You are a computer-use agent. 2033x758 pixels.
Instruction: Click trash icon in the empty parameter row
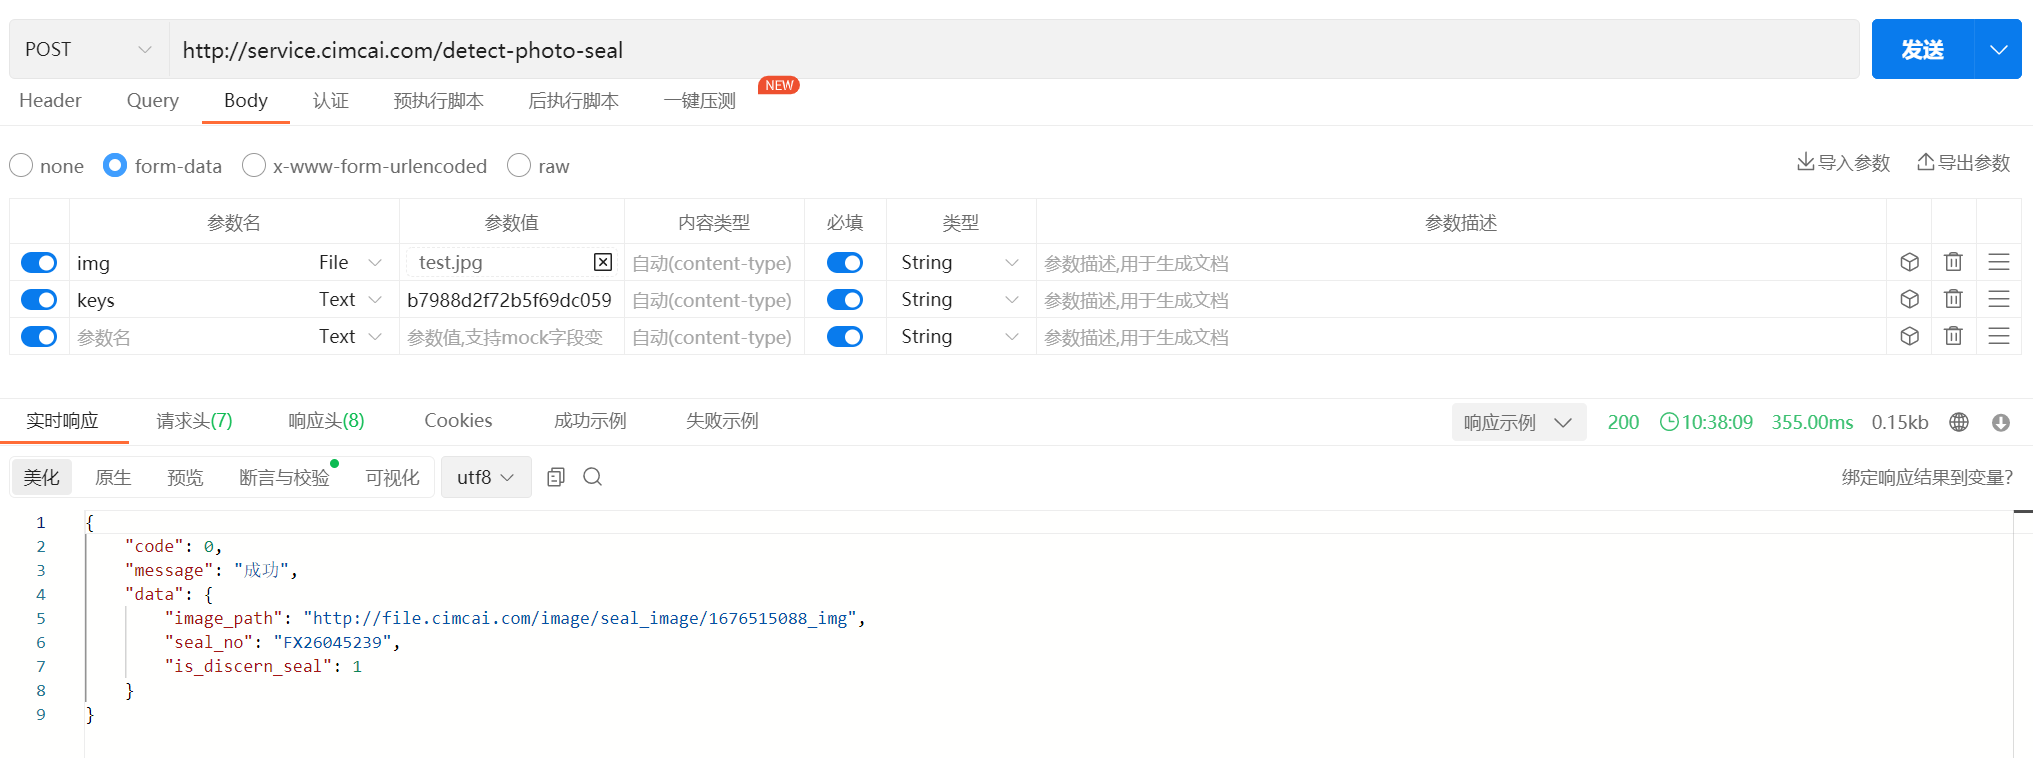tap(1953, 336)
